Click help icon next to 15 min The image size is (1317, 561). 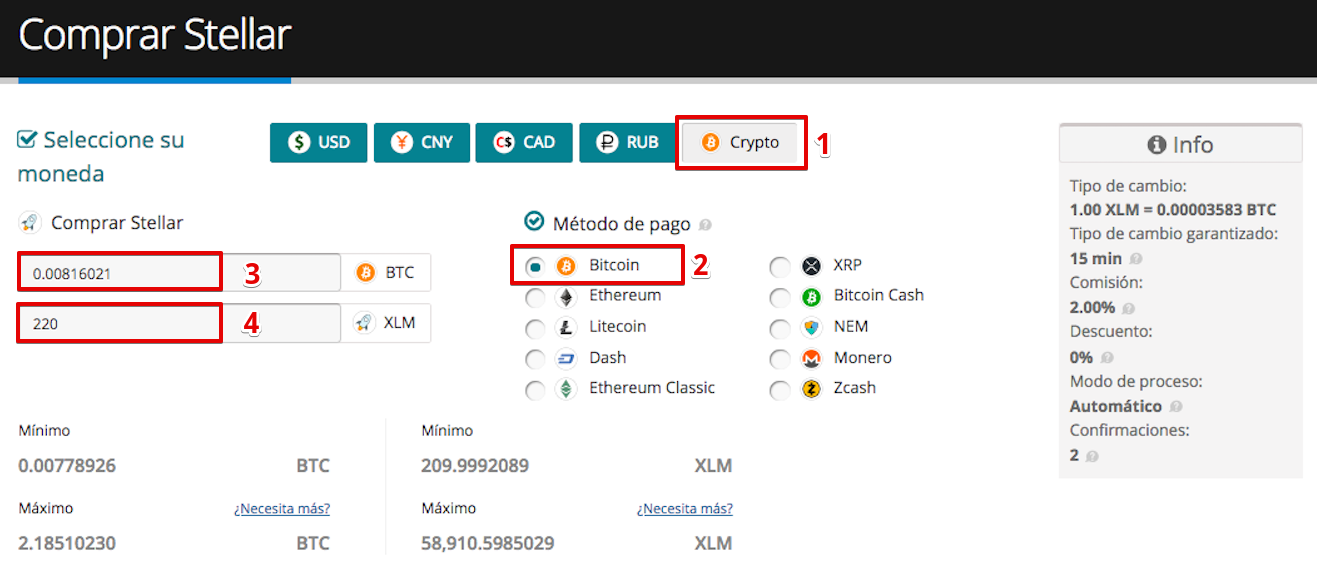coord(1136,260)
